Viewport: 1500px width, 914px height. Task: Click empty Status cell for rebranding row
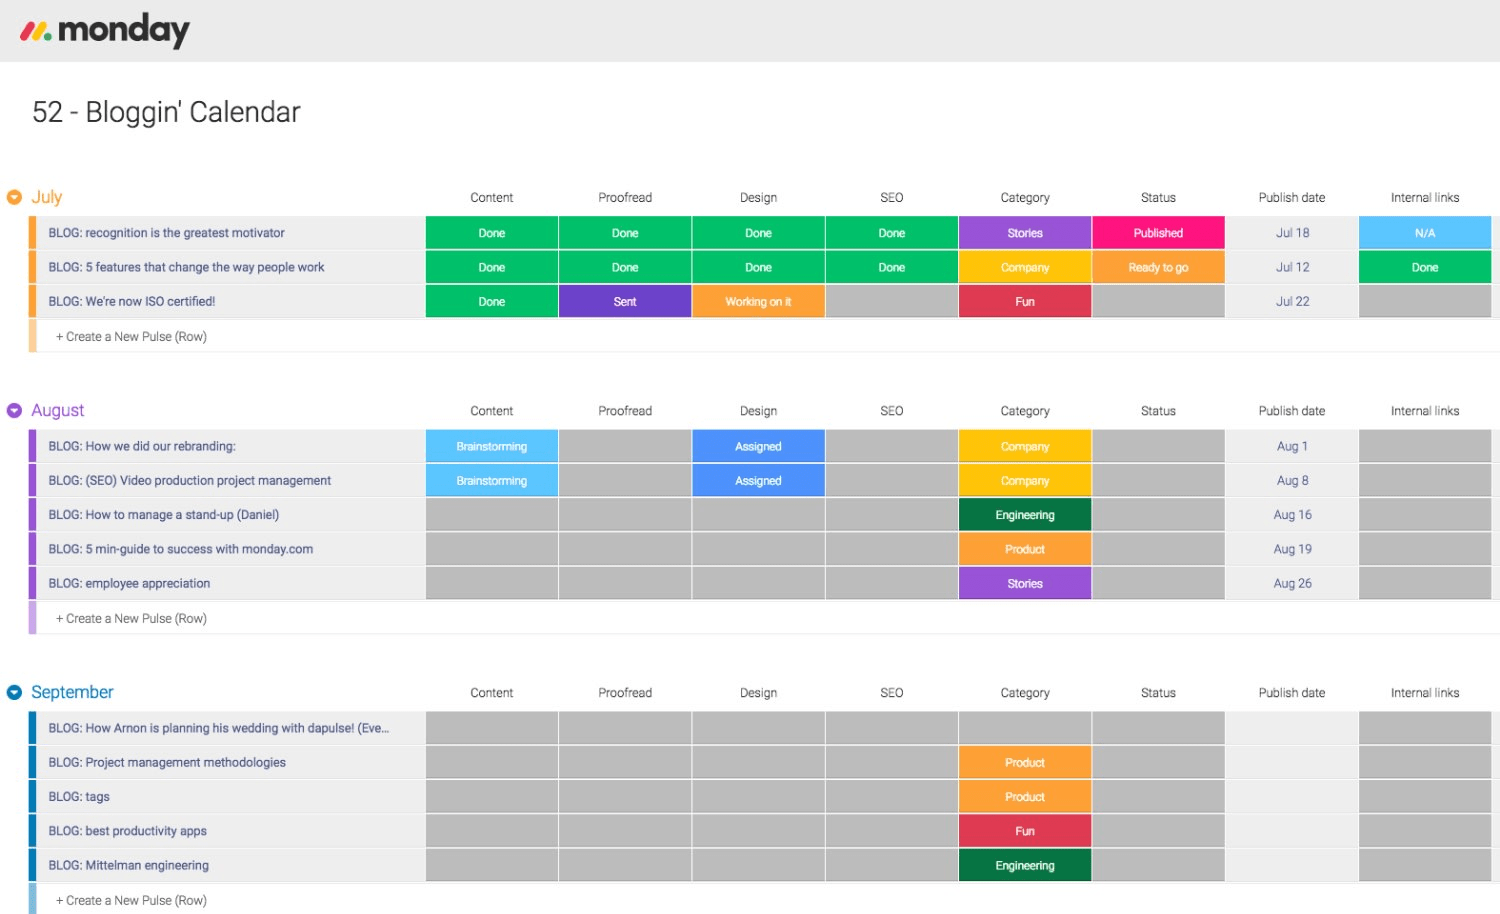tap(1158, 446)
